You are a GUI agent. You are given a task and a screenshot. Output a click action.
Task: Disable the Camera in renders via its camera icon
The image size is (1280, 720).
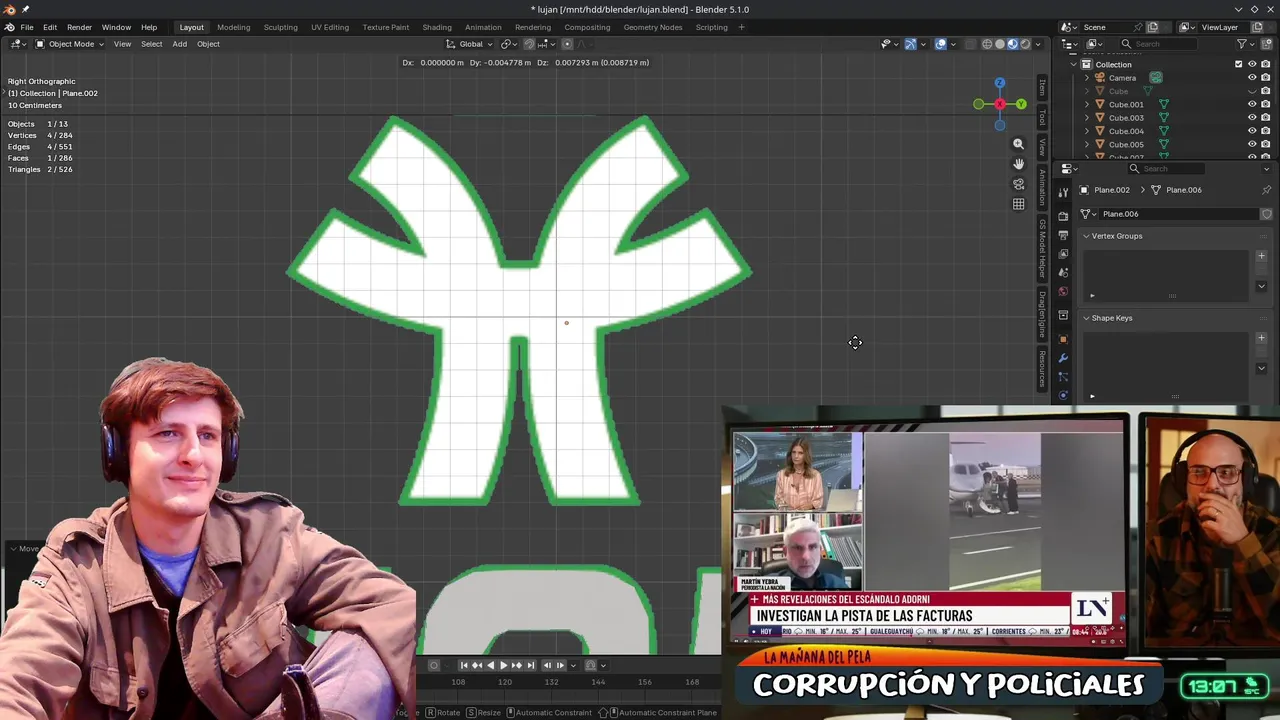[x=1265, y=77]
